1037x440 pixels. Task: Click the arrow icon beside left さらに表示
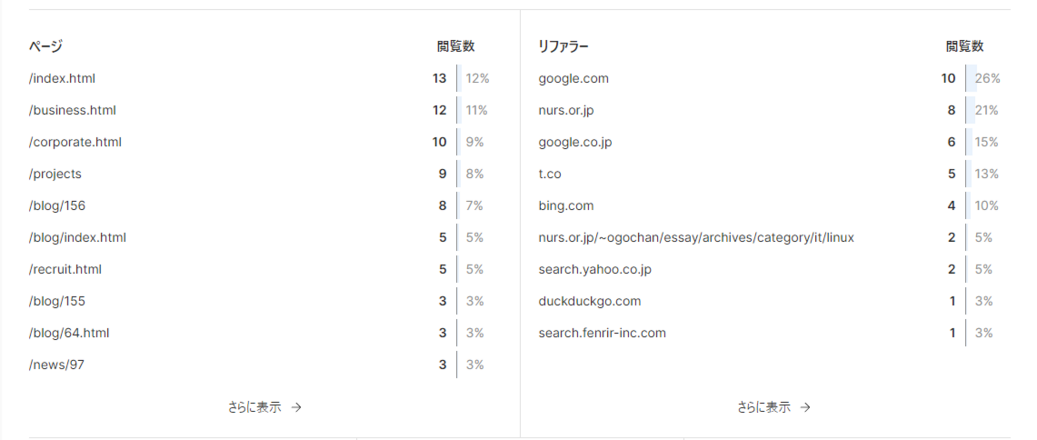(296, 408)
